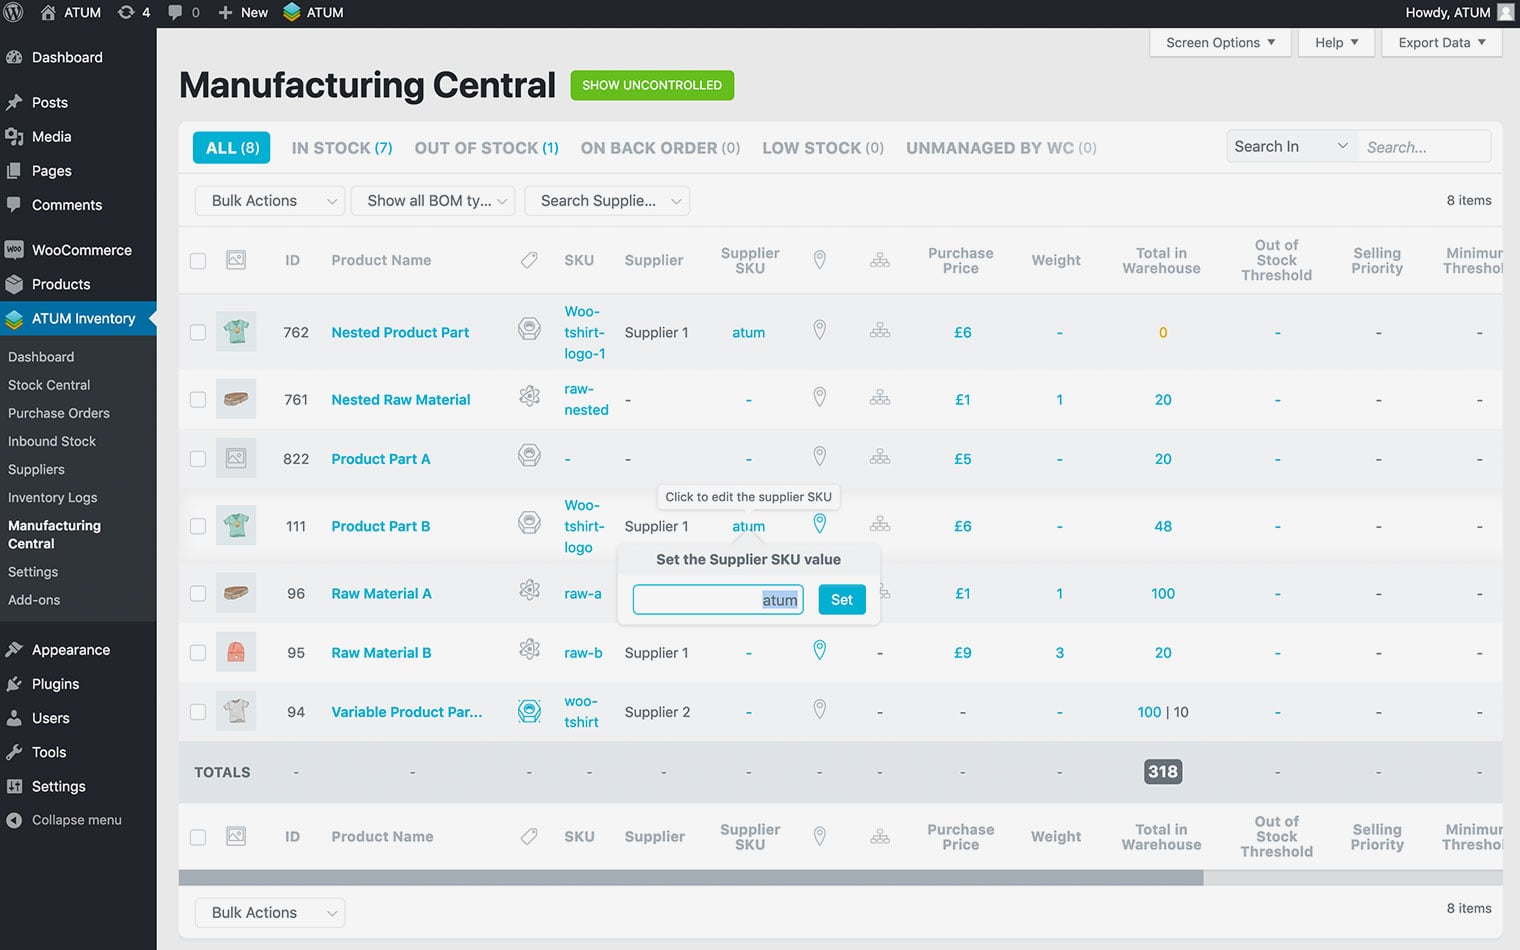Switch to the Out of Stock tab

click(486, 148)
